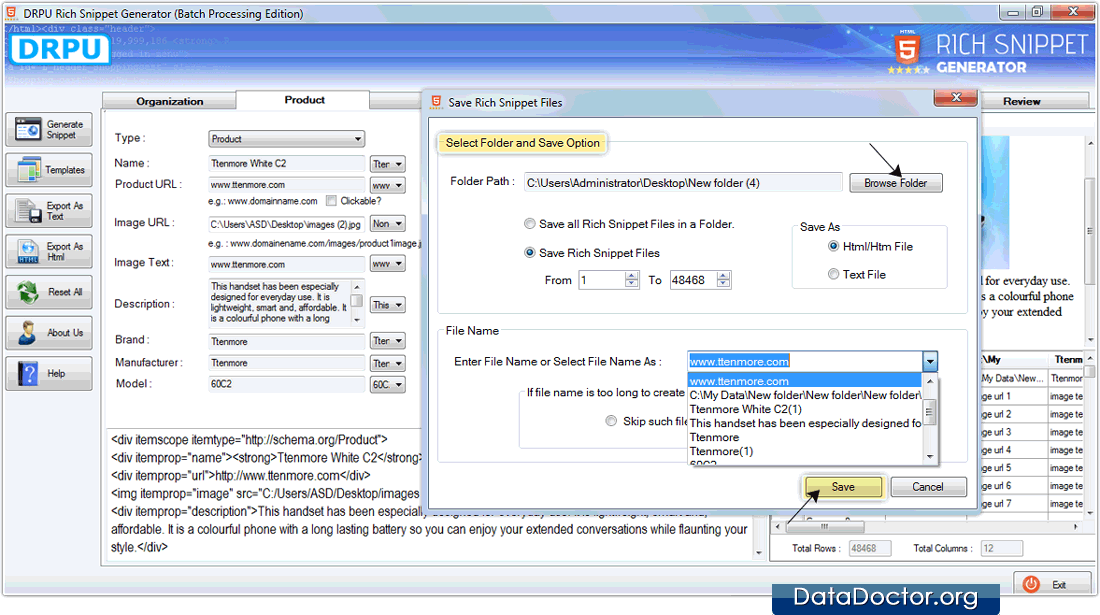Open the Templates icon in sidebar

click(x=29, y=170)
